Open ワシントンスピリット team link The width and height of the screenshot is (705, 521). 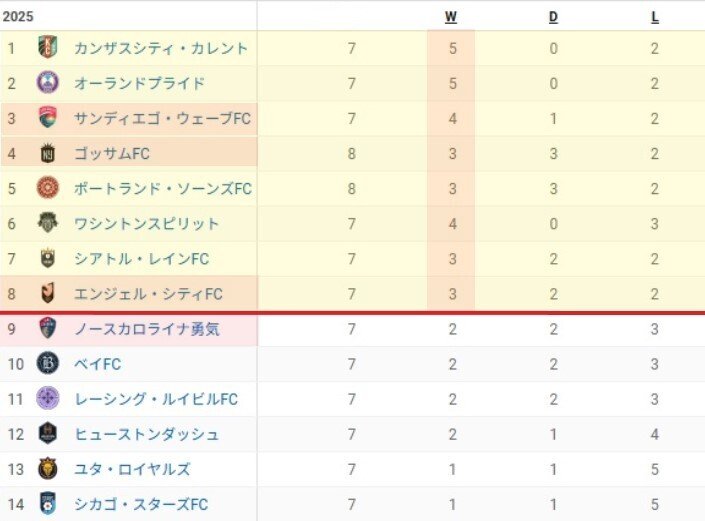[147, 223]
